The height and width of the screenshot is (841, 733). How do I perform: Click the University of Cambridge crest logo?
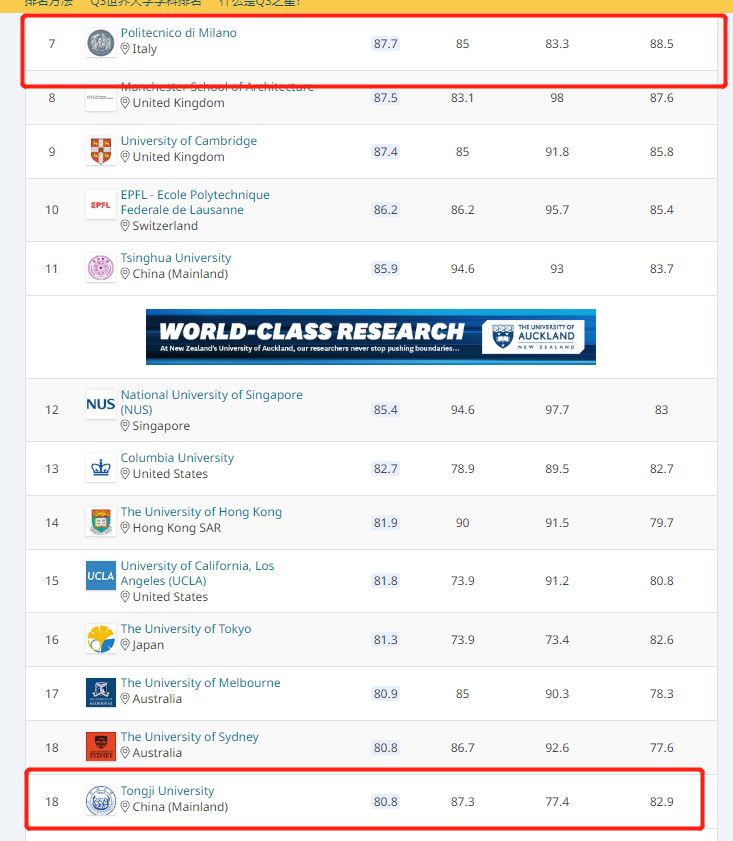click(101, 151)
